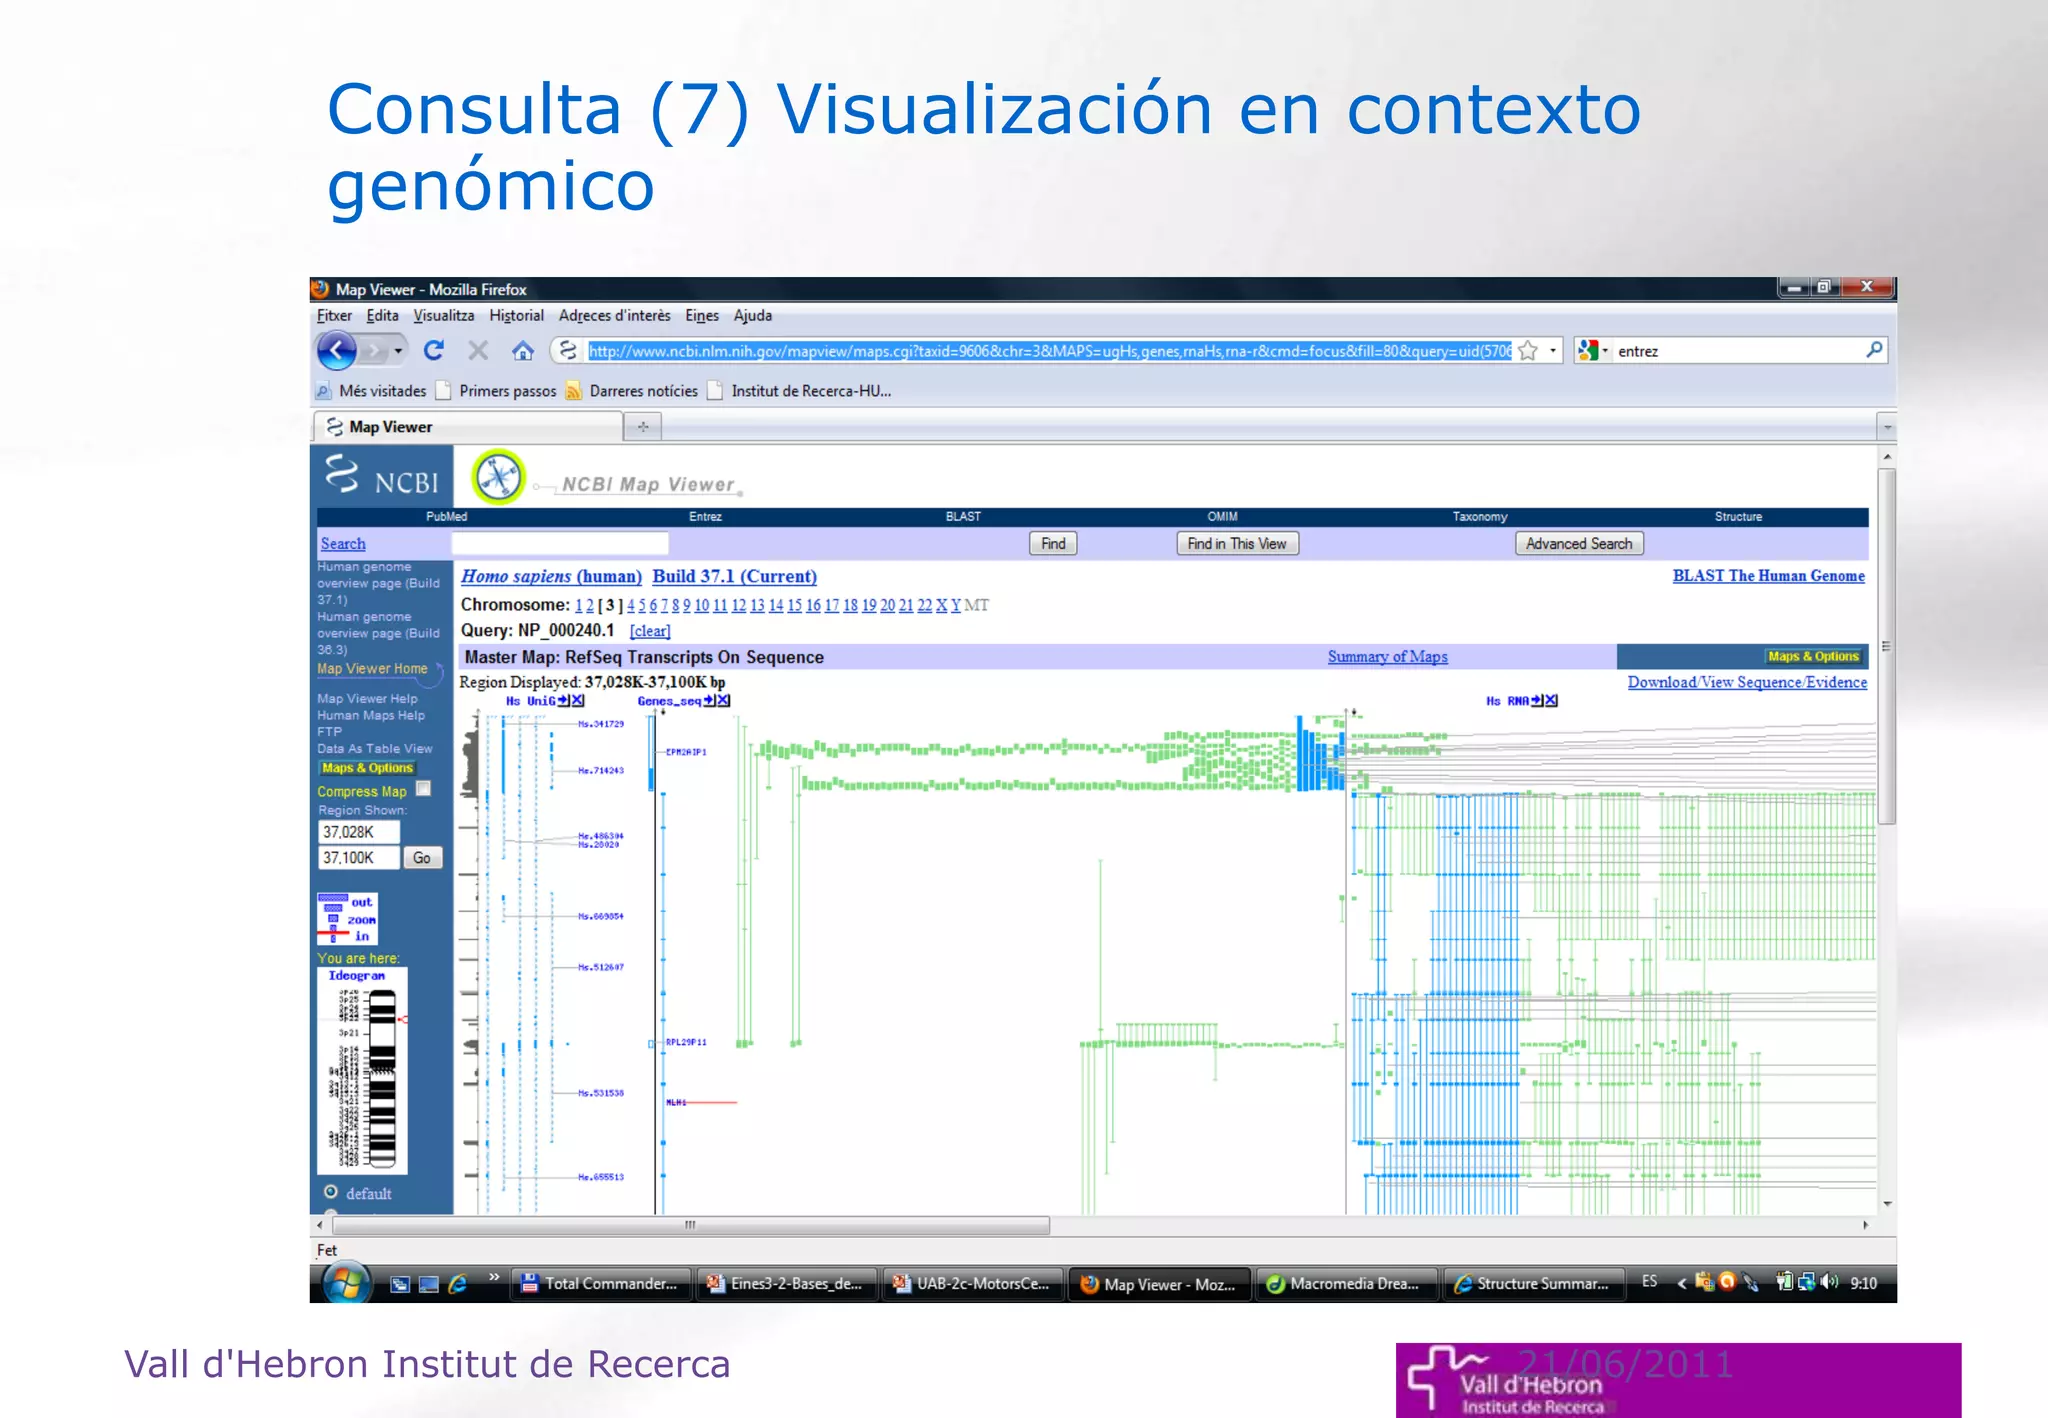Remove the Hs UniG map with X
This screenshot has height=1418, width=2048.
(578, 701)
